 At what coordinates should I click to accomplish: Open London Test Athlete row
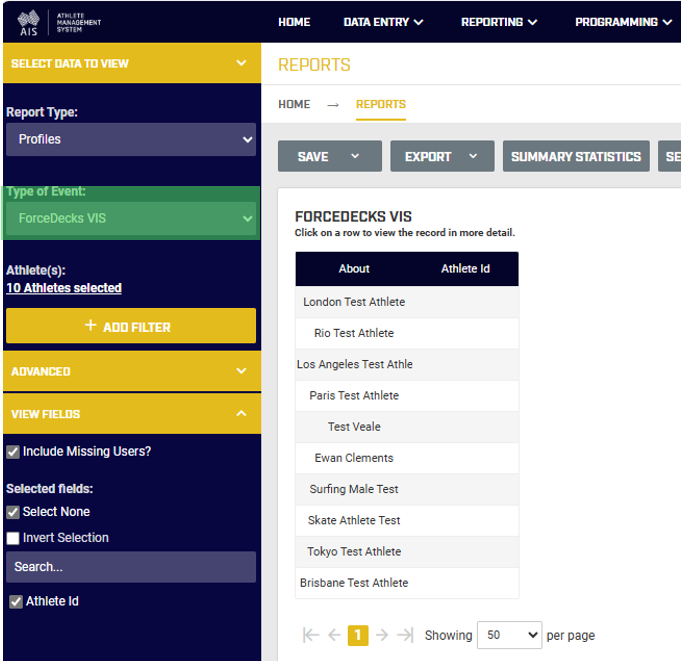(x=407, y=302)
